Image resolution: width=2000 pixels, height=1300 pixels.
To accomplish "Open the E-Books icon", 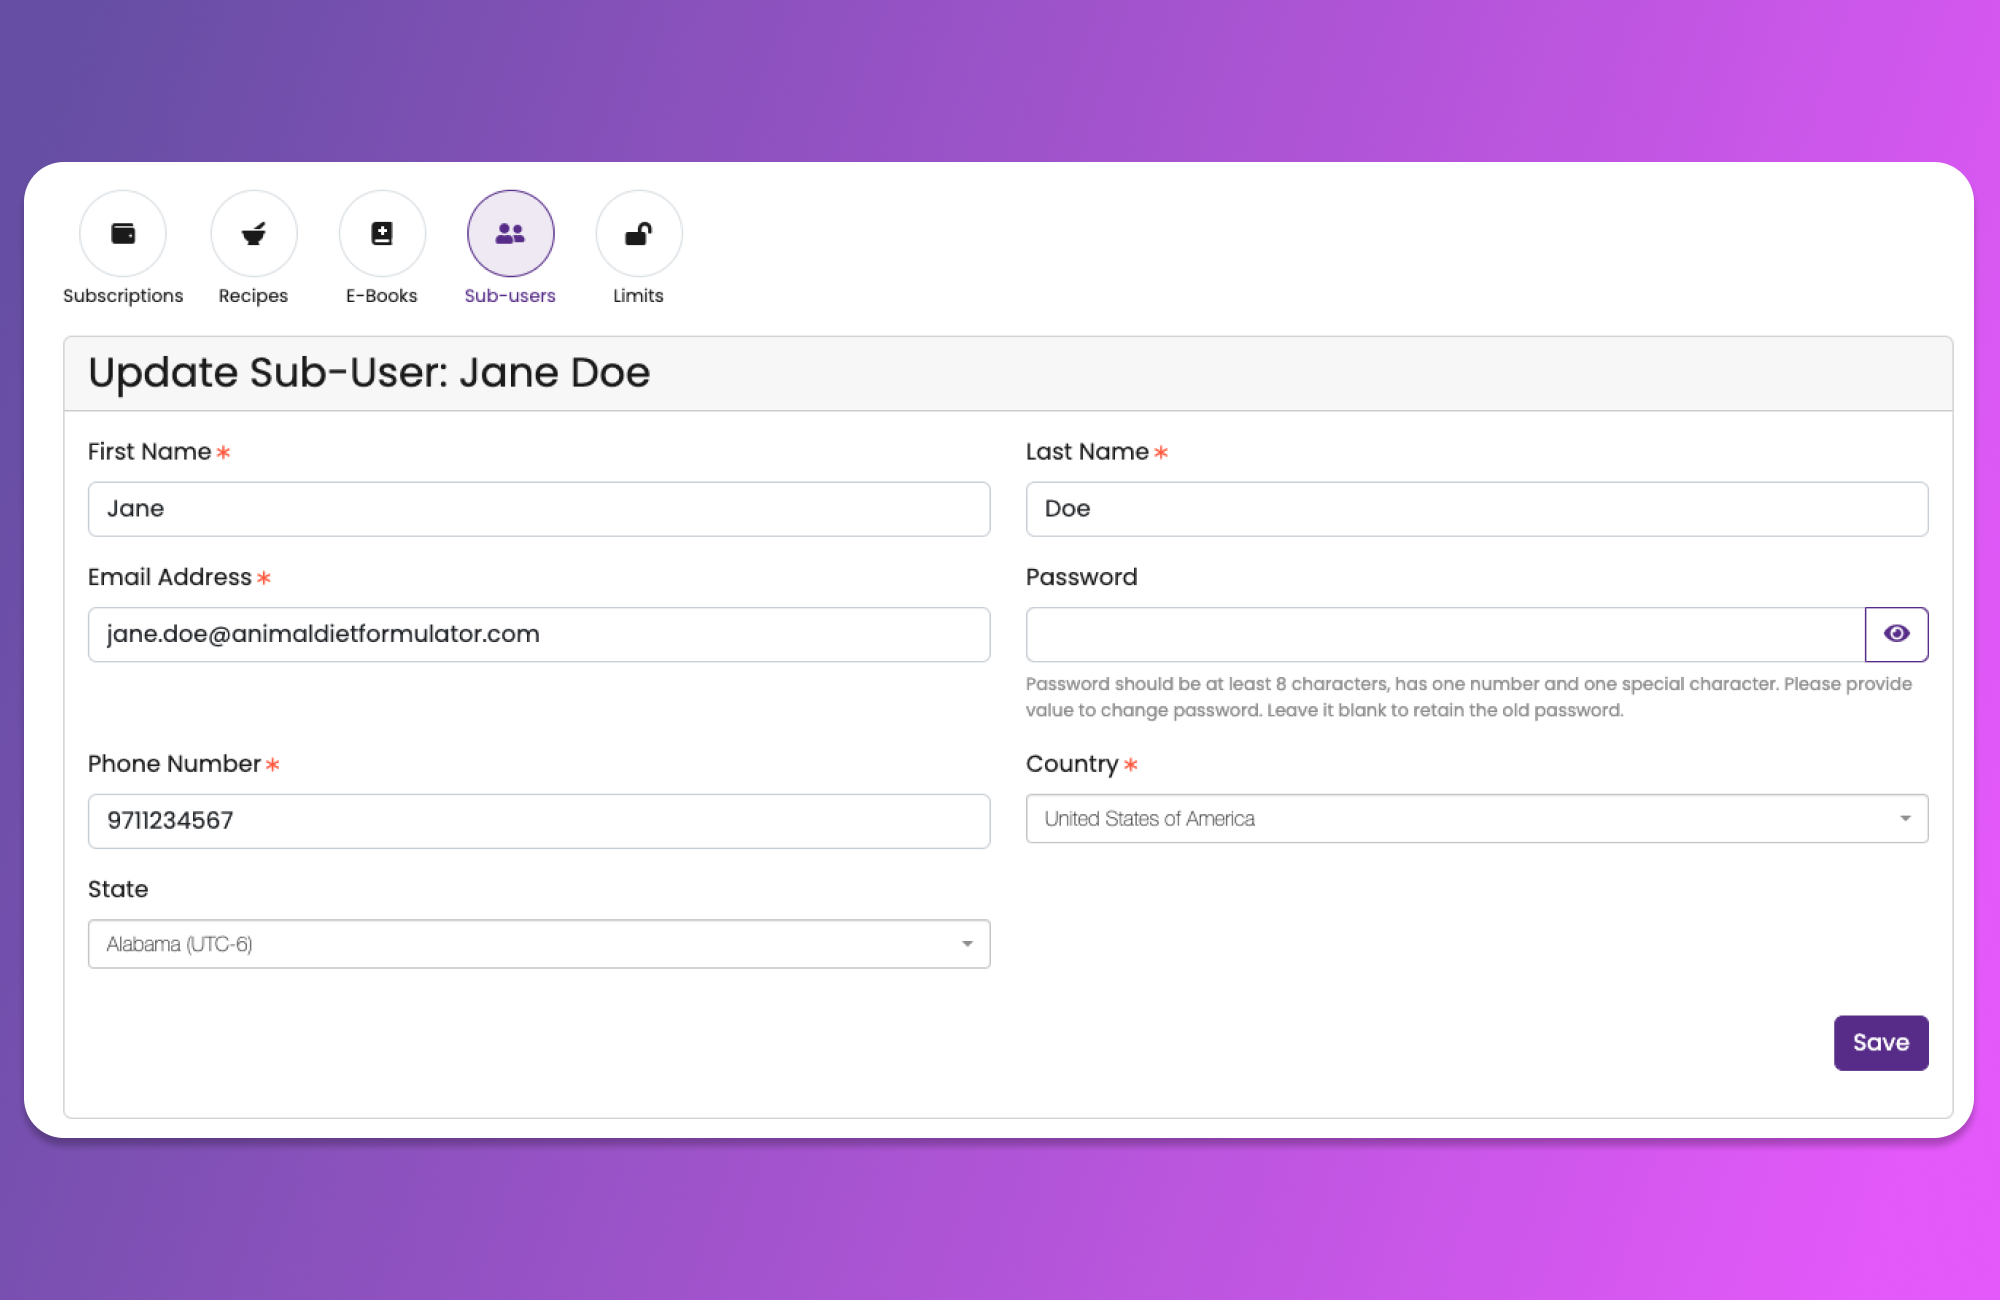I will (x=382, y=234).
